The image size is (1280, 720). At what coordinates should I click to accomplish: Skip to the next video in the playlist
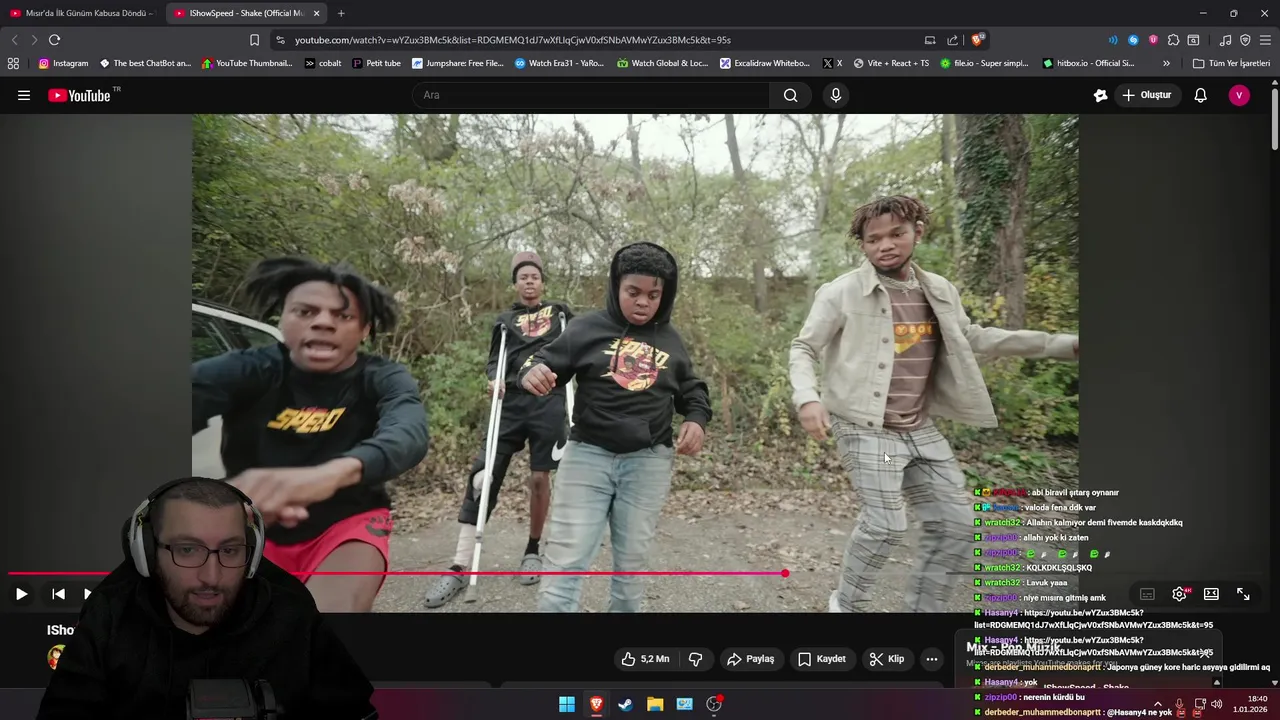88,594
